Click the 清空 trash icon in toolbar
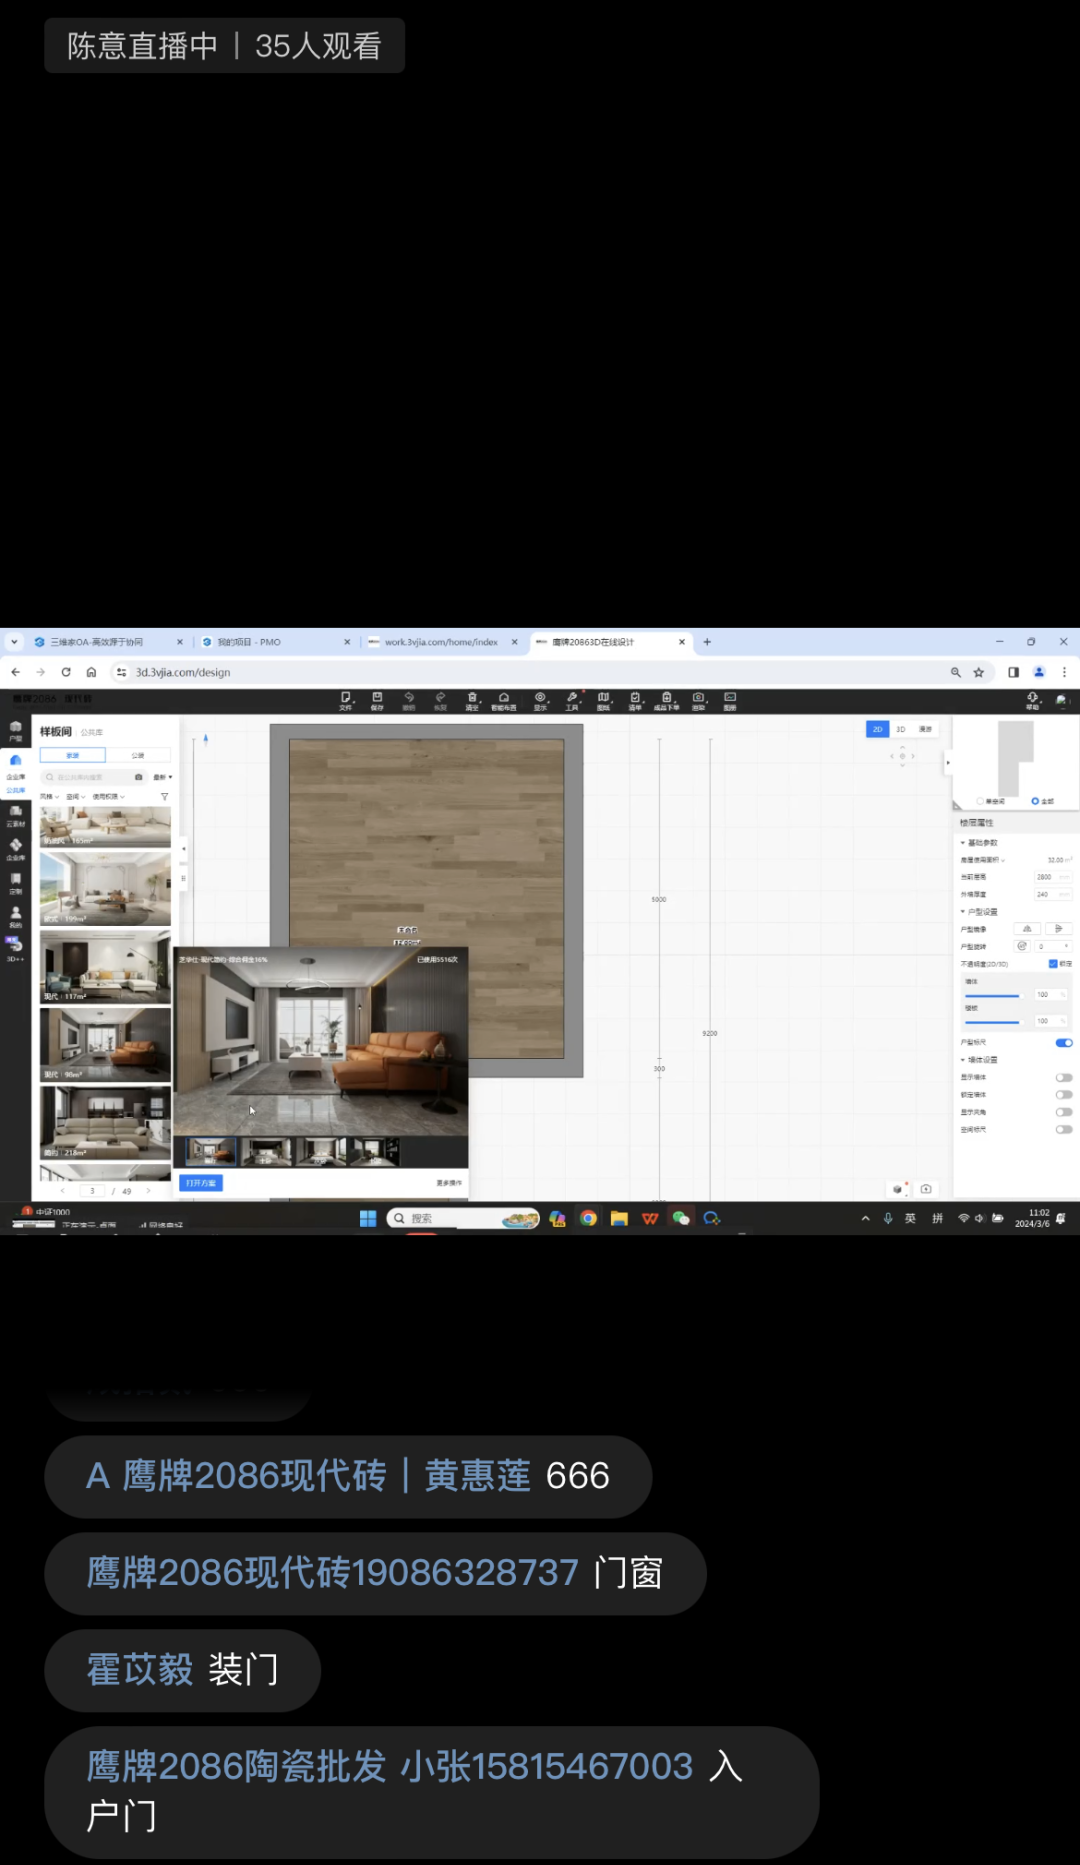The width and height of the screenshot is (1080, 1865). click(x=472, y=700)
